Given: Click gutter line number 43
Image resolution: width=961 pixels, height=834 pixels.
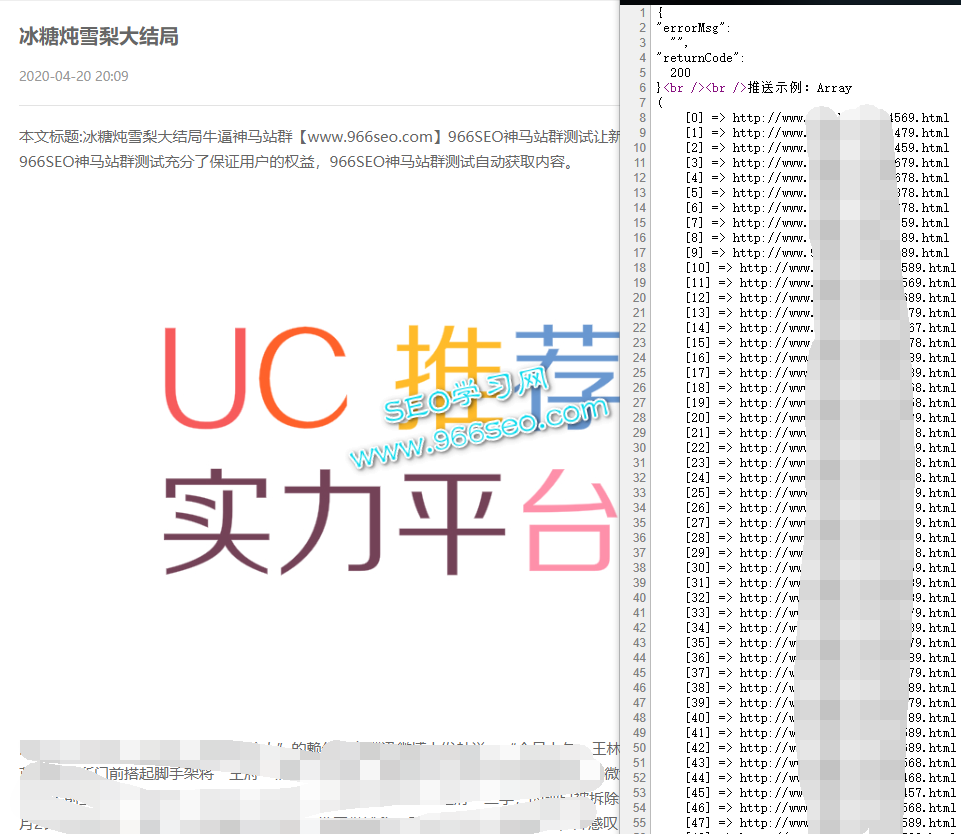Looking at the screenshot, I should 640,643.
